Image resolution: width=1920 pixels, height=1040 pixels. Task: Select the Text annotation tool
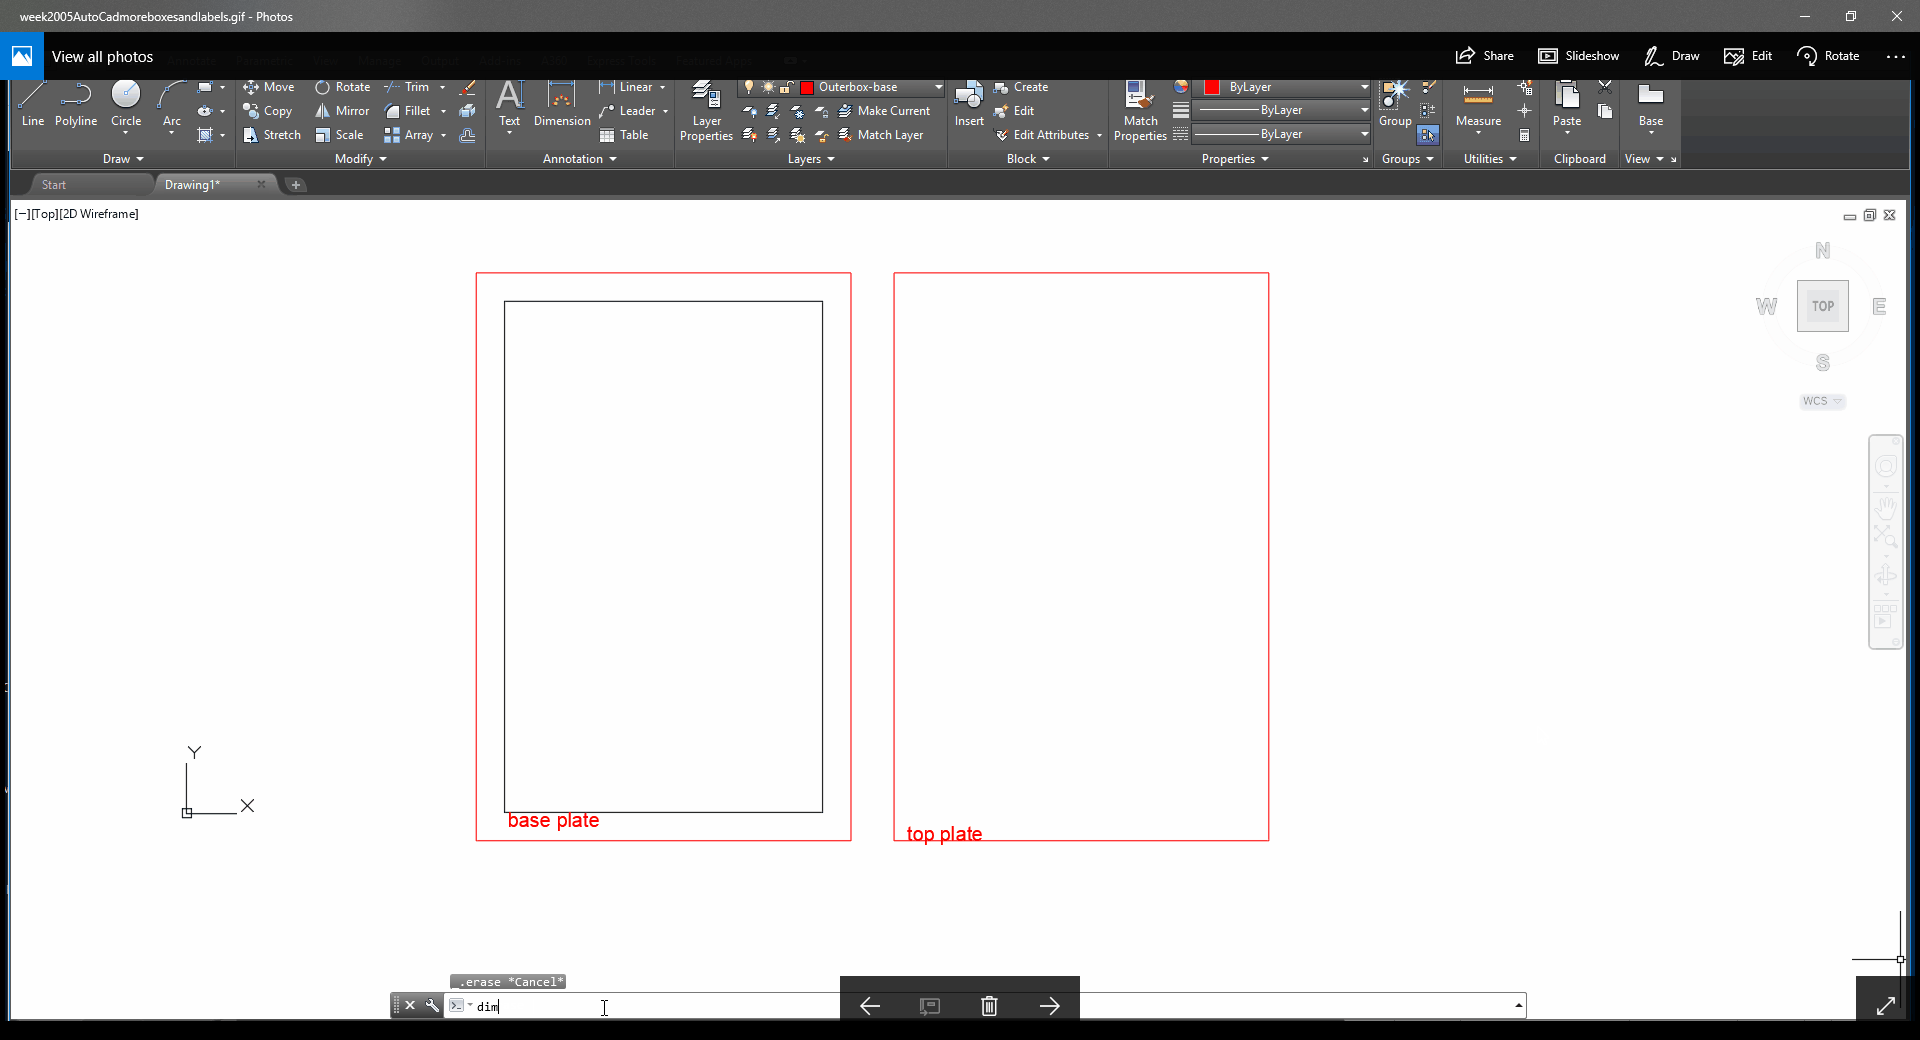[510, 105]
